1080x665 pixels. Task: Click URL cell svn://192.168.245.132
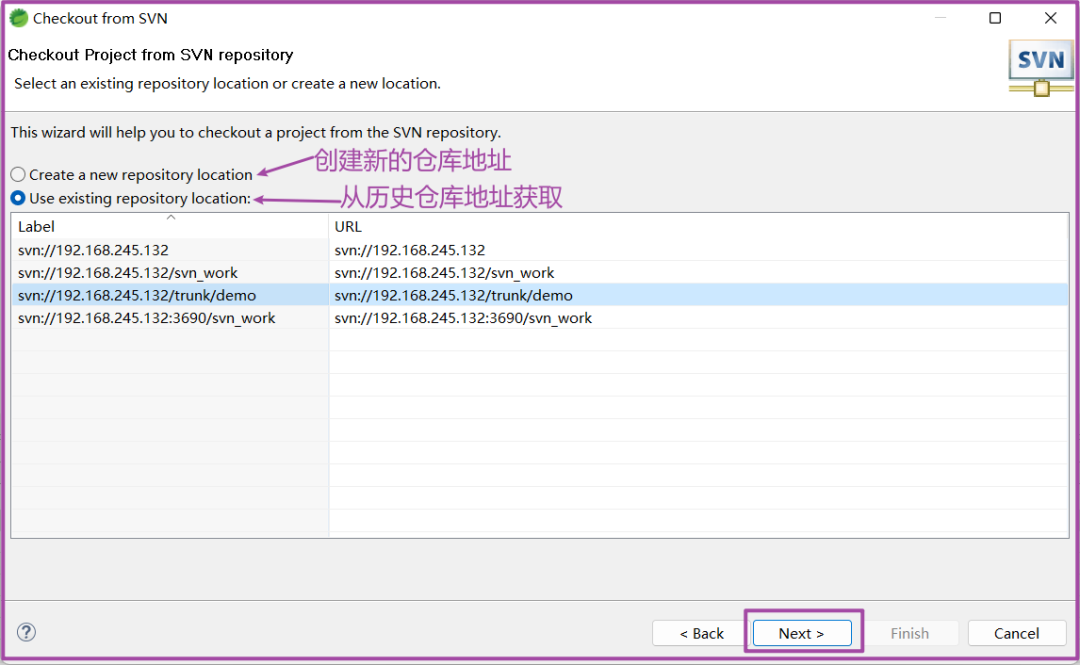(x=410, y=249)
